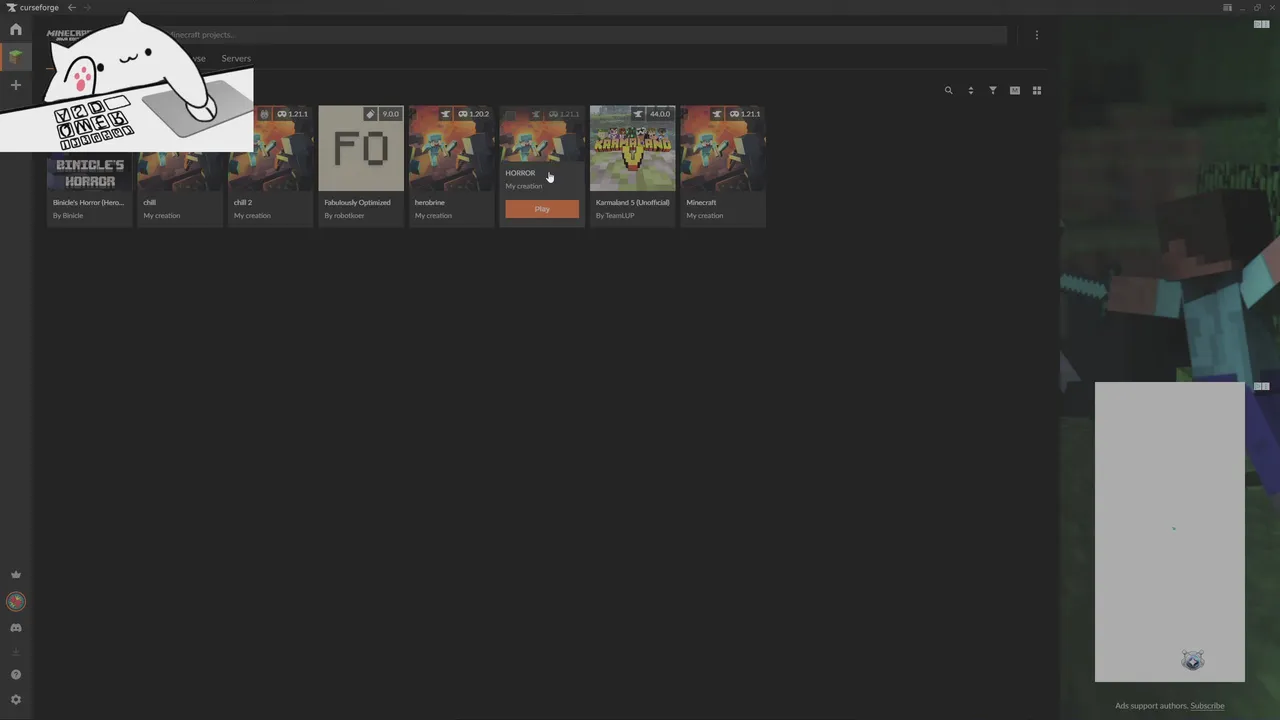Open the Karmaland 5 modpack thumbnail
The height and width of the screenshot is (720, 1280).
point(632,148)
